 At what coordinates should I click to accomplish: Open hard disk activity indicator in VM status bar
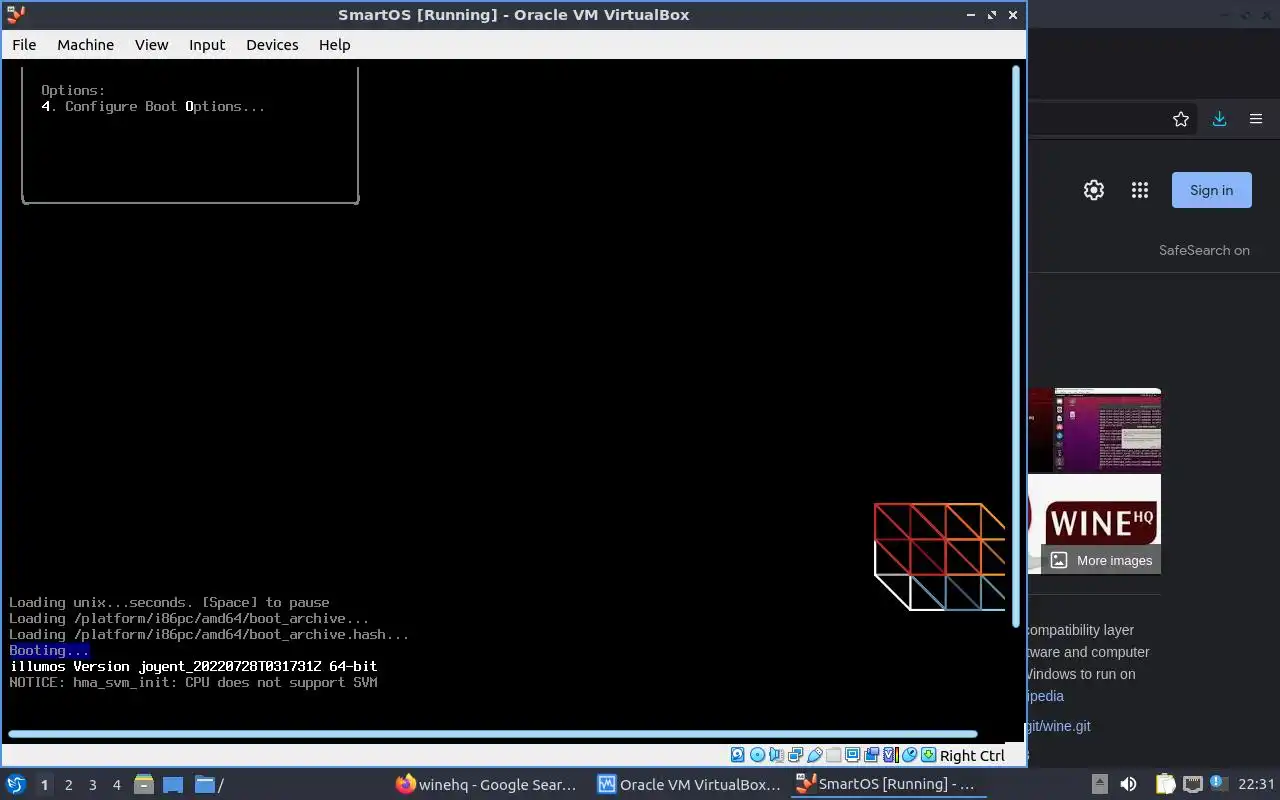coord(738,755)
